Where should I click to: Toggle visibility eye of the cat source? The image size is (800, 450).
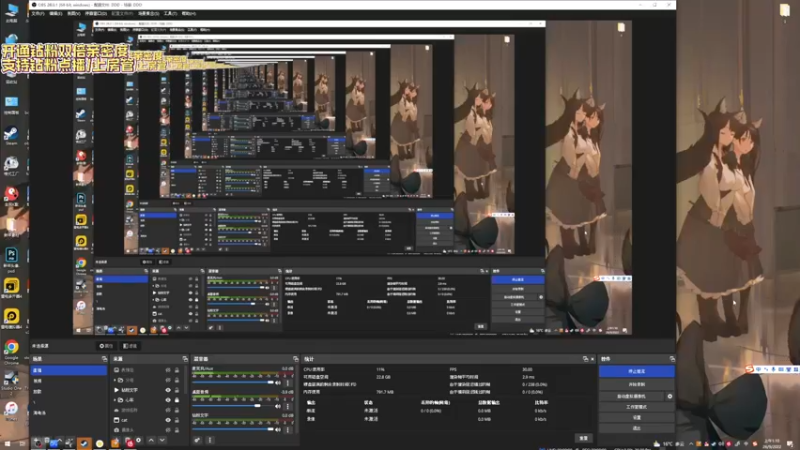point(168,420)
